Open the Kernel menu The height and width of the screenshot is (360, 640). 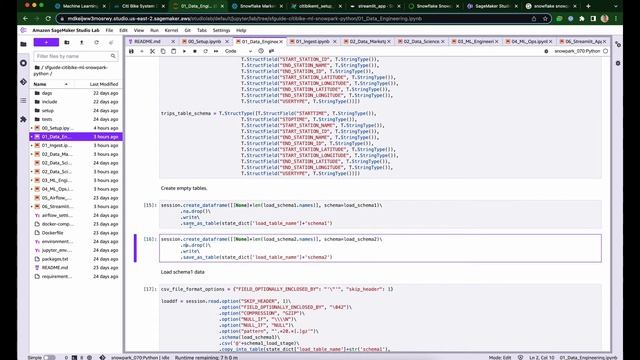(171, 31)
